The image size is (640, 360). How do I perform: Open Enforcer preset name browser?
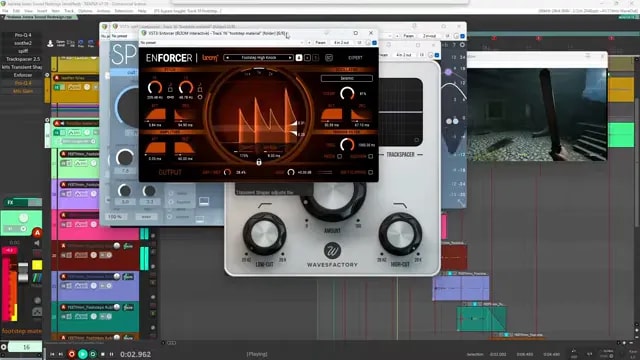coord(258,58)
